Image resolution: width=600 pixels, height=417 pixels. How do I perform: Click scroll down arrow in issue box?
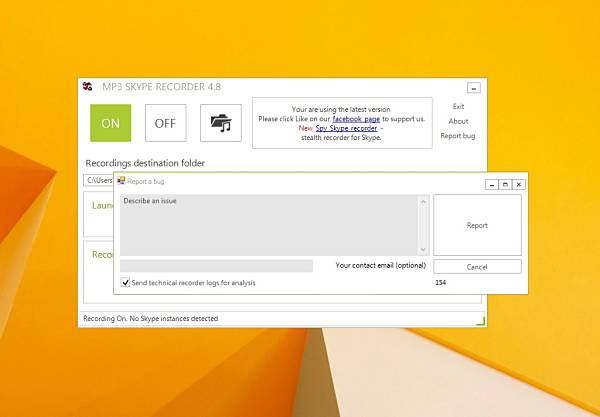pyautogui.click(x=423, y=249)
